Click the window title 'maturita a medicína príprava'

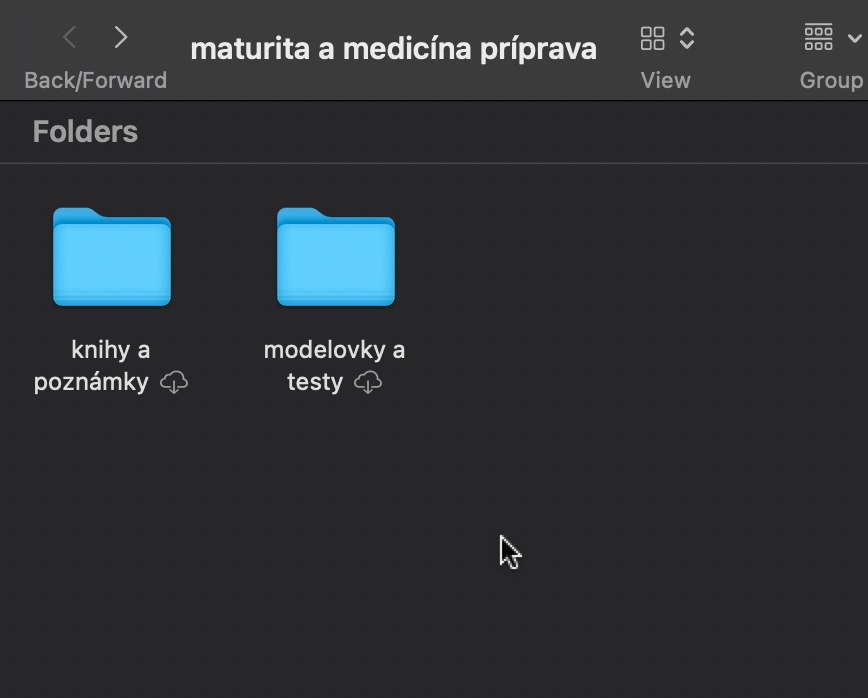pos(393,47)
